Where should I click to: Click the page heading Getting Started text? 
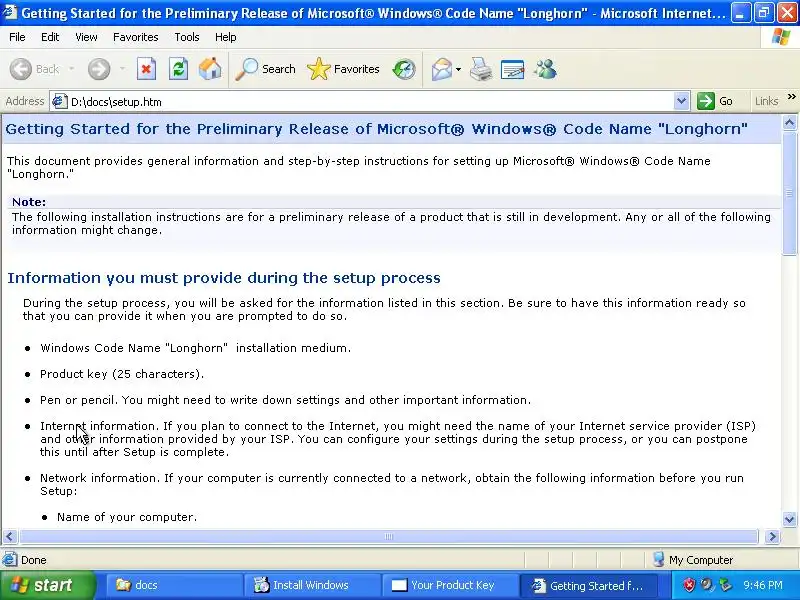click(x=377, y=129)
